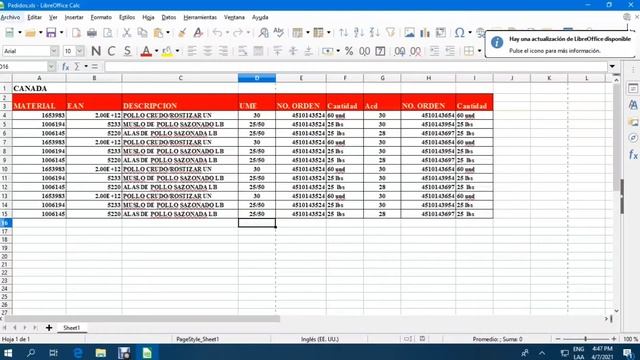Open the sidebar Functions fx icon
The width and height of the screenshot is (640, 360).
633,154
